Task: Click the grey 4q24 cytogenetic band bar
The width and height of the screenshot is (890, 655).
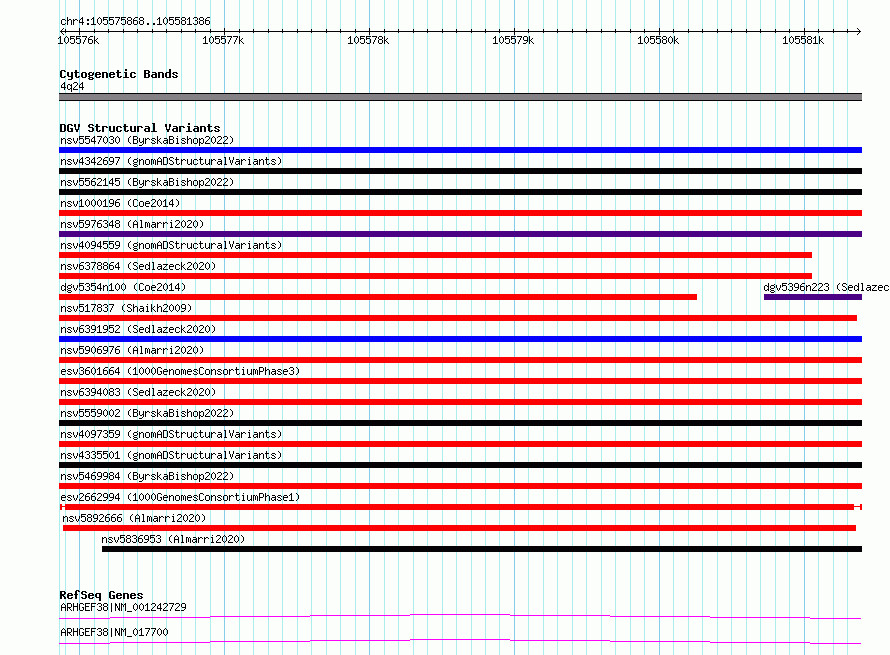Action: point(460,97)
